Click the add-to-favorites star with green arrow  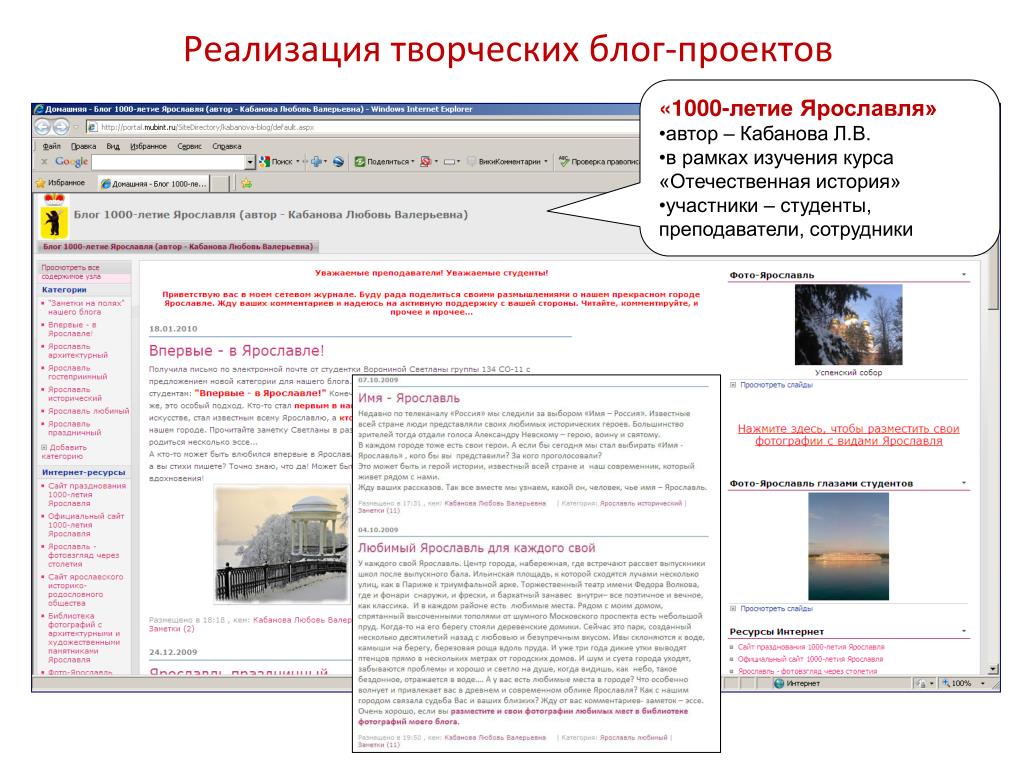[246, 184]
